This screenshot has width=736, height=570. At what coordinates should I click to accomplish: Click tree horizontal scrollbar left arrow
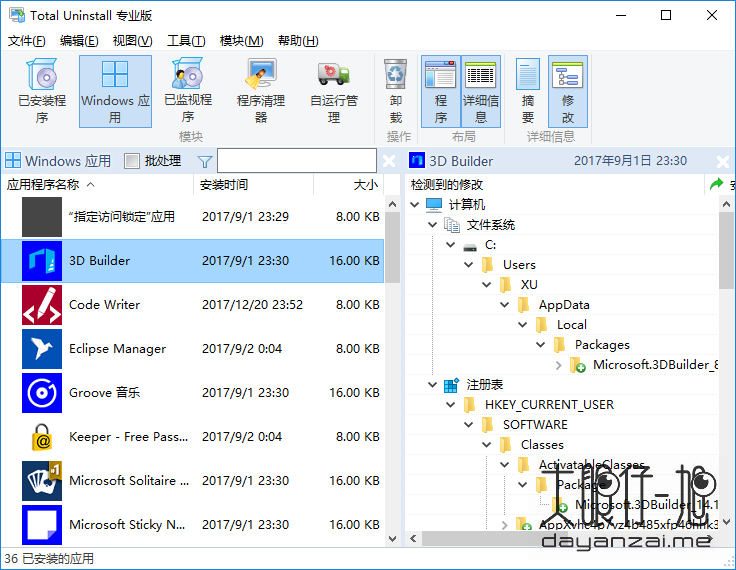413,539
